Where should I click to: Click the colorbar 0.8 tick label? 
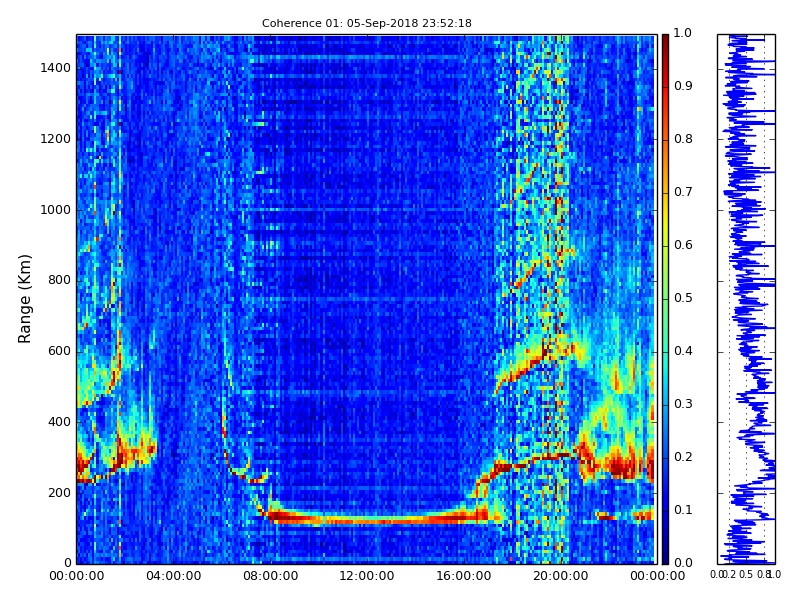pyautogui.click(x=683, y=139)
